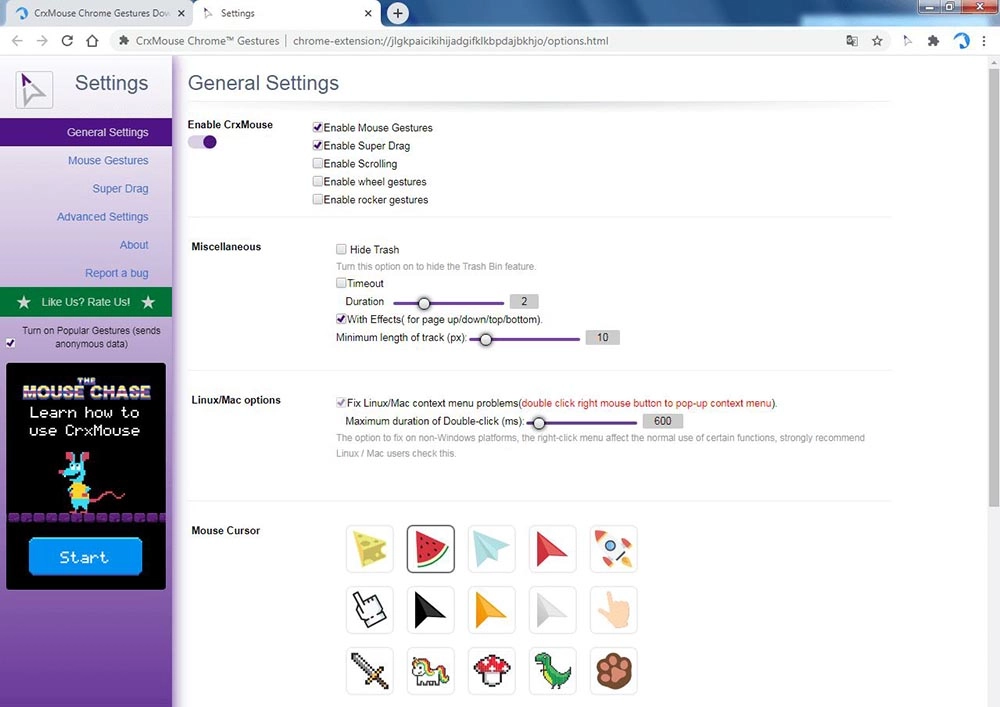Go to the browser home page icon
The height and width of the screenshot is (707, 1000).
[x=92, y=41]
